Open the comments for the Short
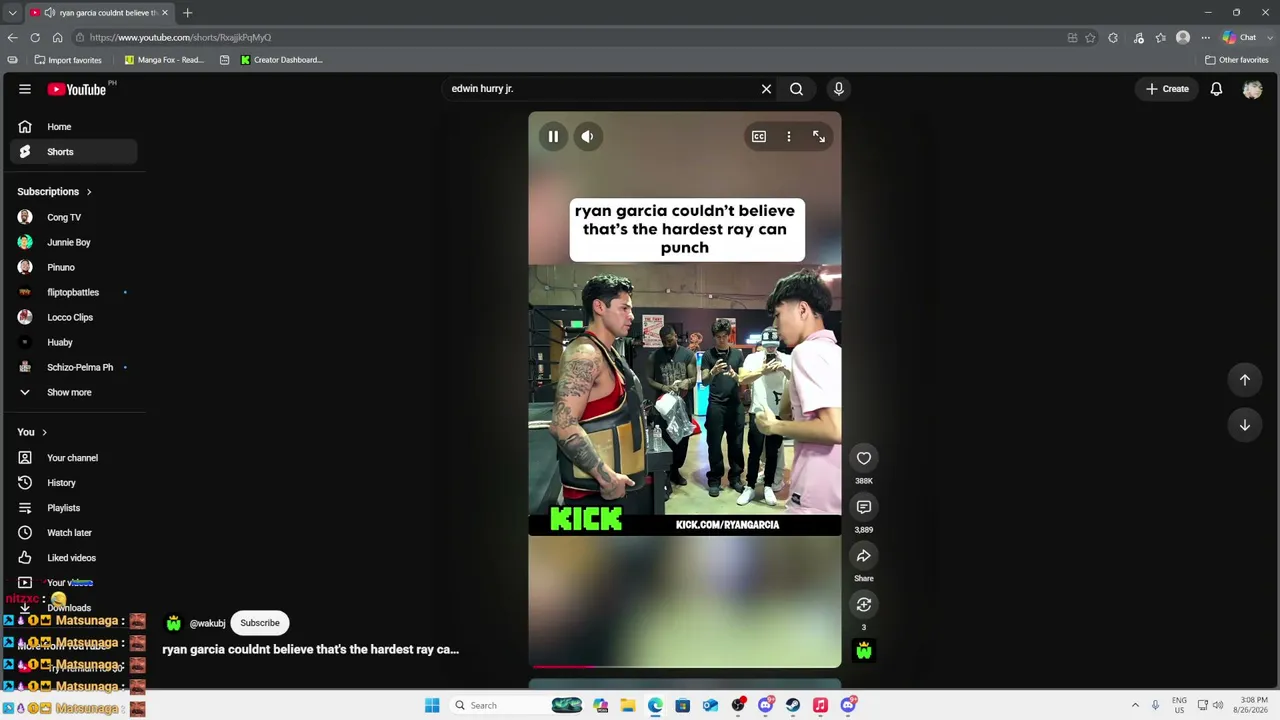The height and width of the screenshot is (720, 1280). tap(864, 507)
